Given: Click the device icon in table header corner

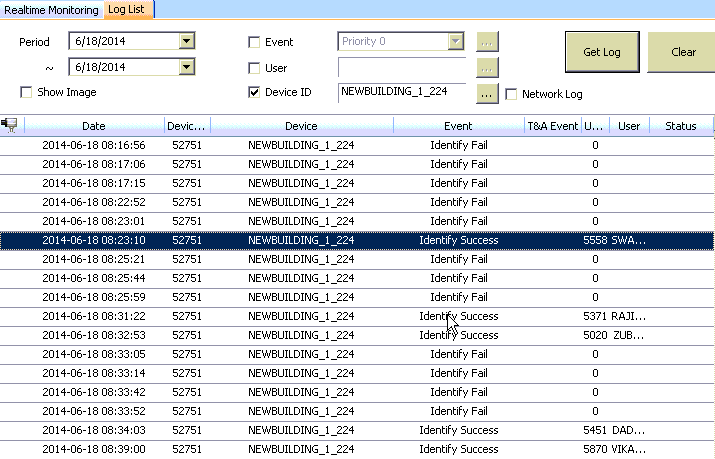Looking at the screenshot, I should click(x=11, y=126).
